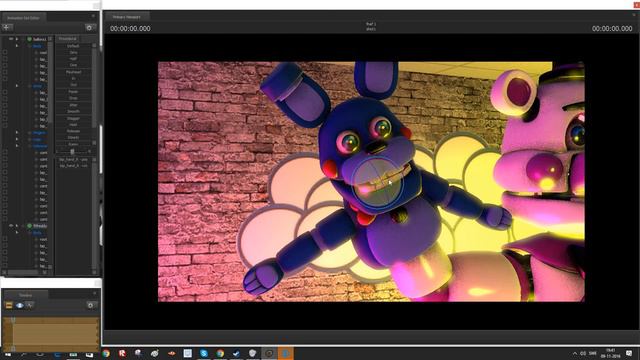Apply the Jitter preset
640x360 pixels.
pyautogui.click(x=73, y=105)
